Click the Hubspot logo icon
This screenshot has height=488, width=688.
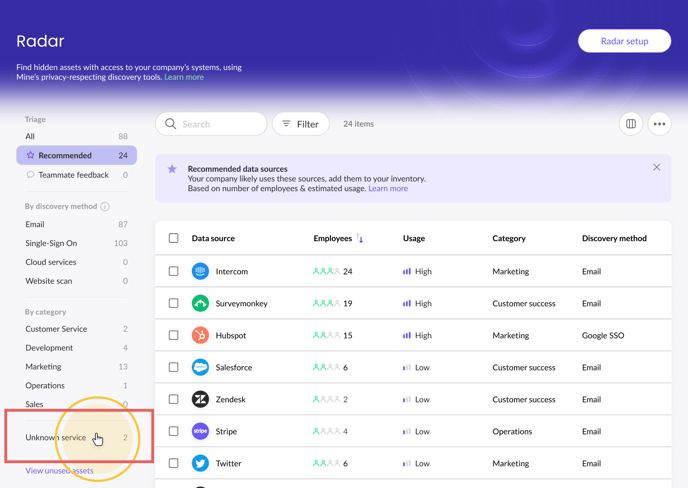click(x=200, y=335)
